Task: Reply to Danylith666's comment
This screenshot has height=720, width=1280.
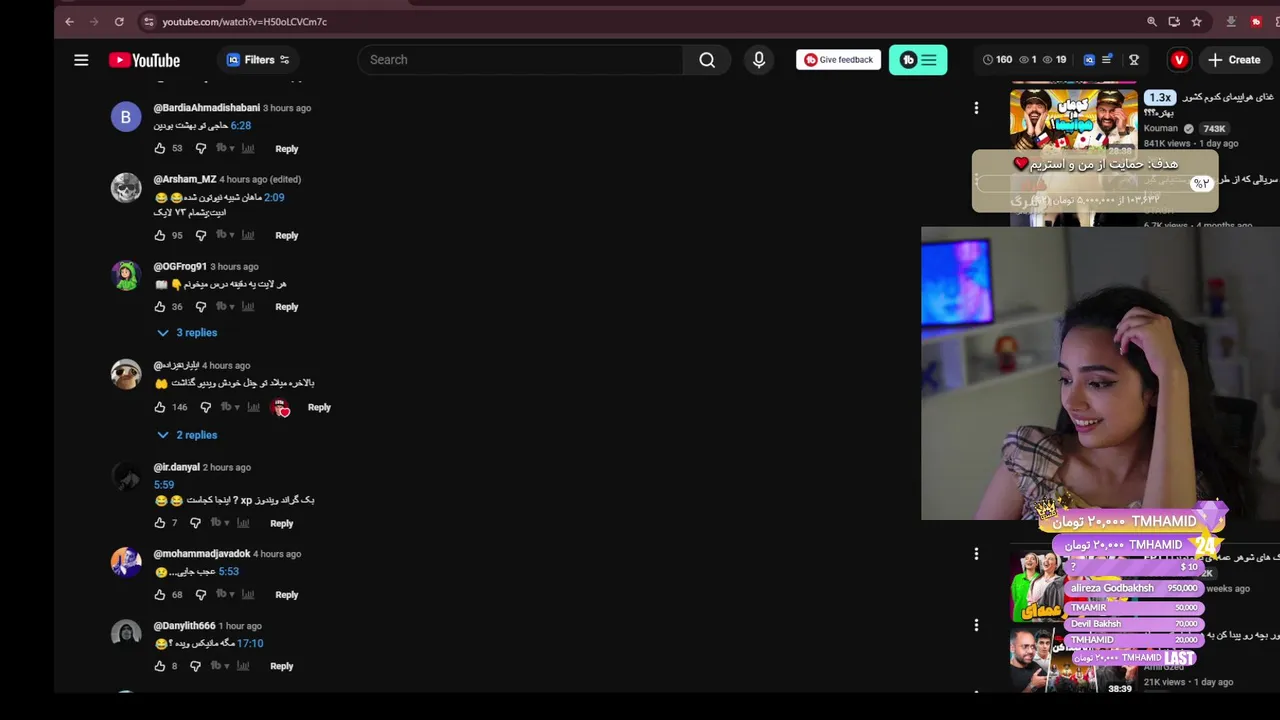Action: pos(281,666)
